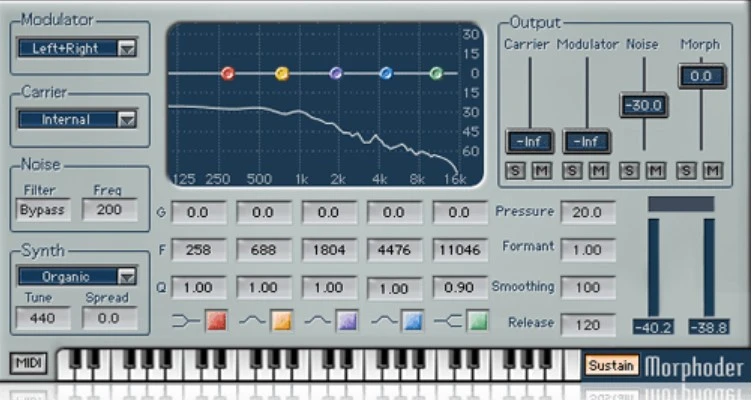
Task: Select the yellow EQ node on graph
Action: (x=282, y=73)
